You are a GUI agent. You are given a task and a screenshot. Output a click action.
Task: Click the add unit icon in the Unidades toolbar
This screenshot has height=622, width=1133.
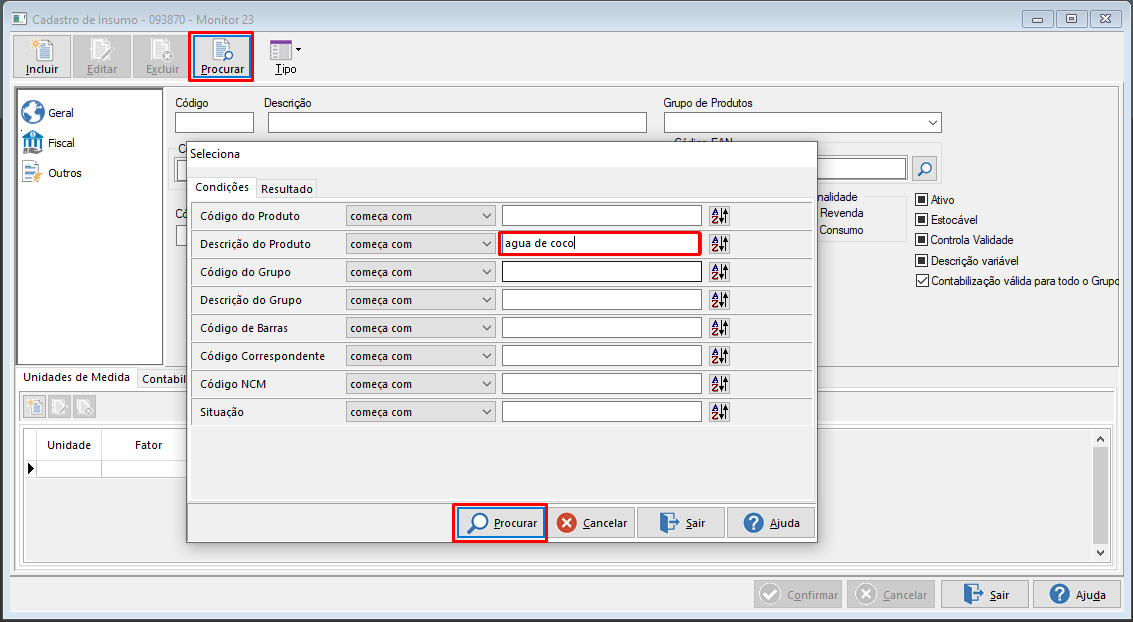coord(35,407)
